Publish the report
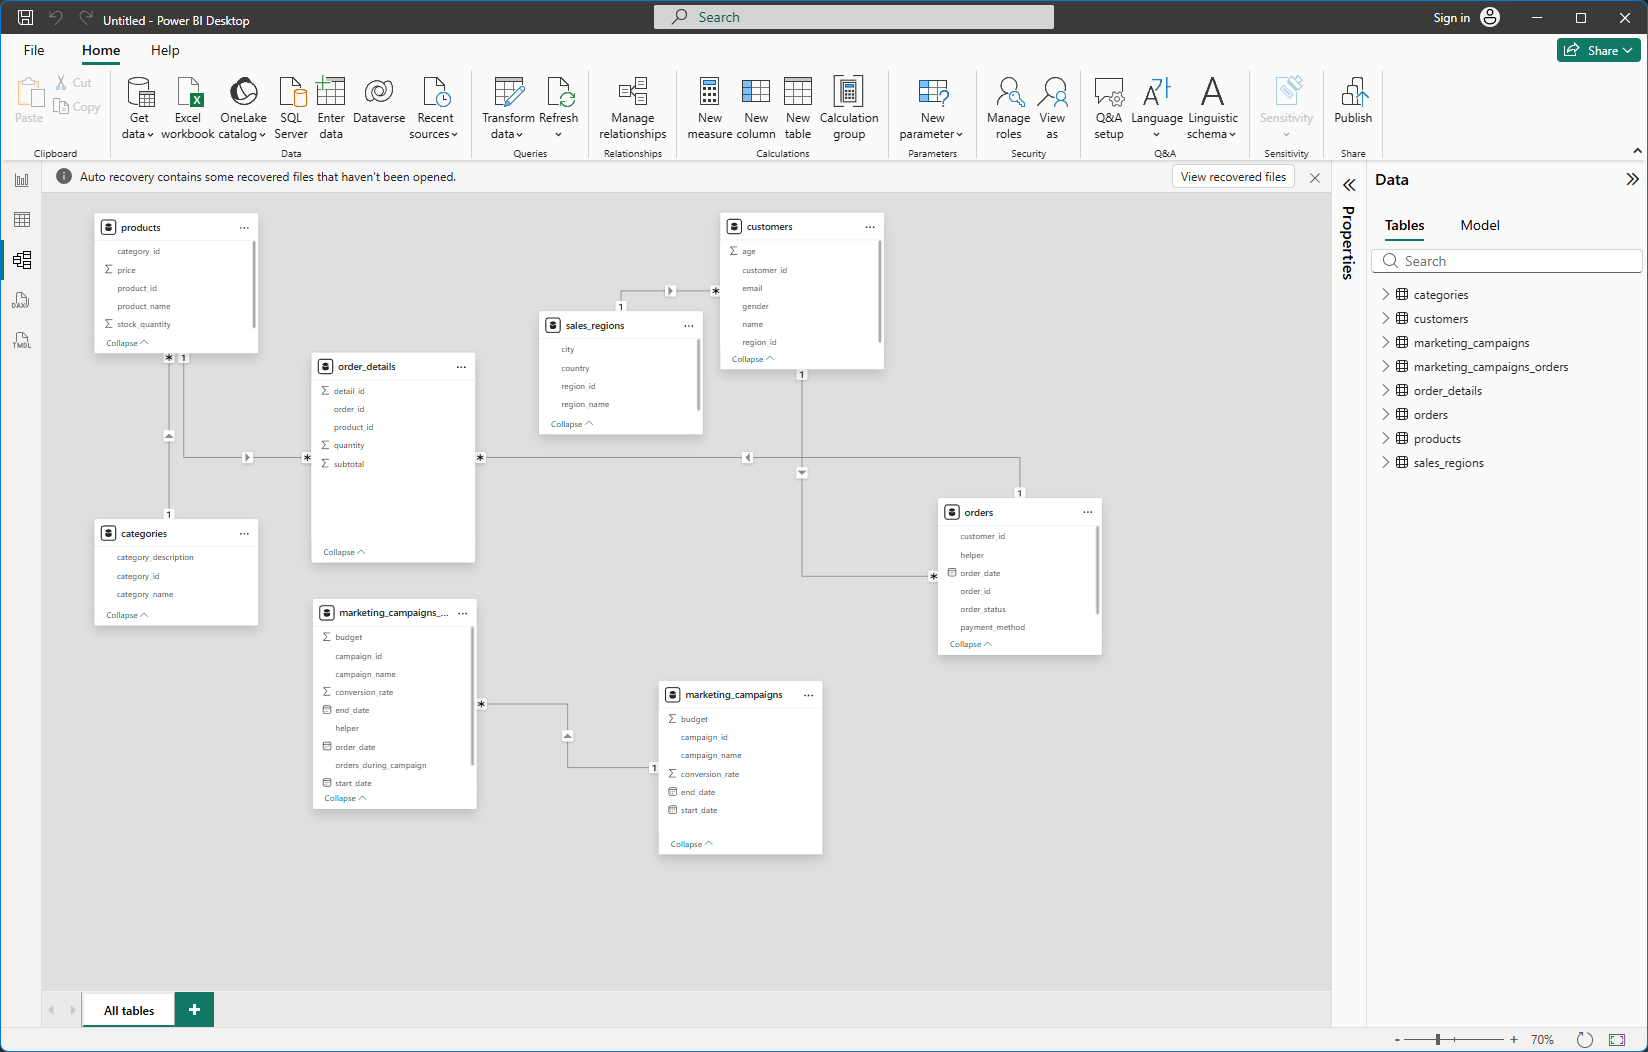 point(1353,100)
